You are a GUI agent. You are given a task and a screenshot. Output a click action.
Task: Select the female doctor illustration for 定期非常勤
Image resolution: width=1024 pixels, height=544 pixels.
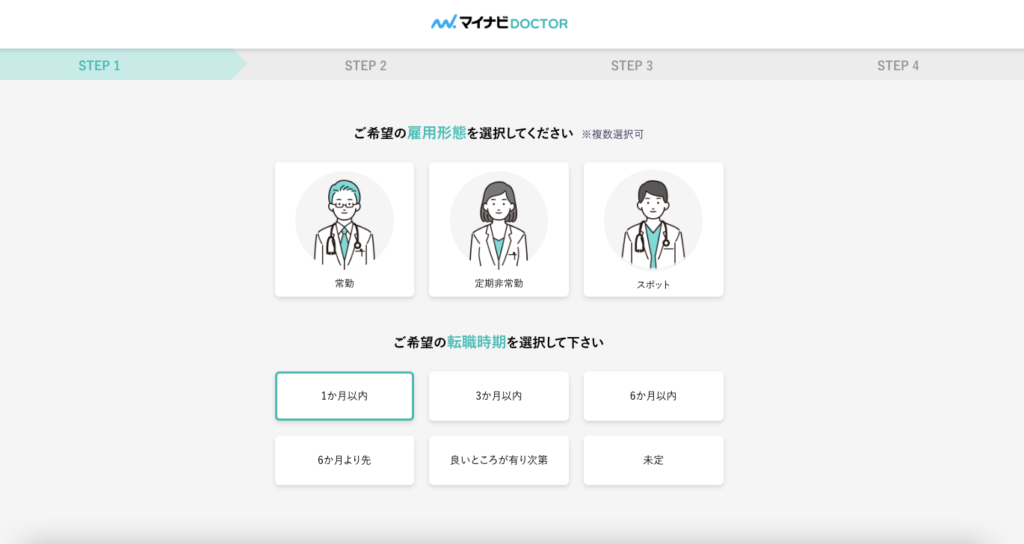498,221
